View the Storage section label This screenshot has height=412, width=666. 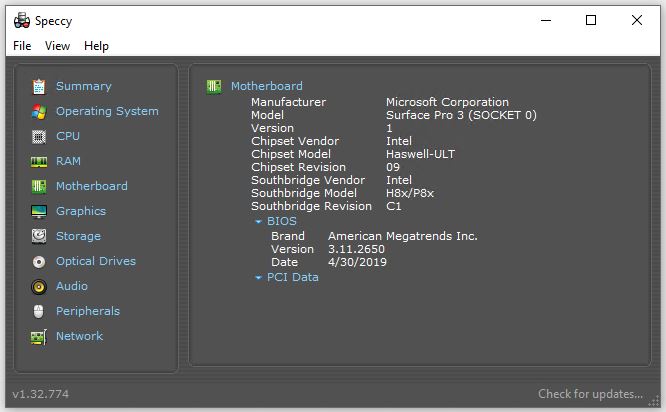(79, 236)
